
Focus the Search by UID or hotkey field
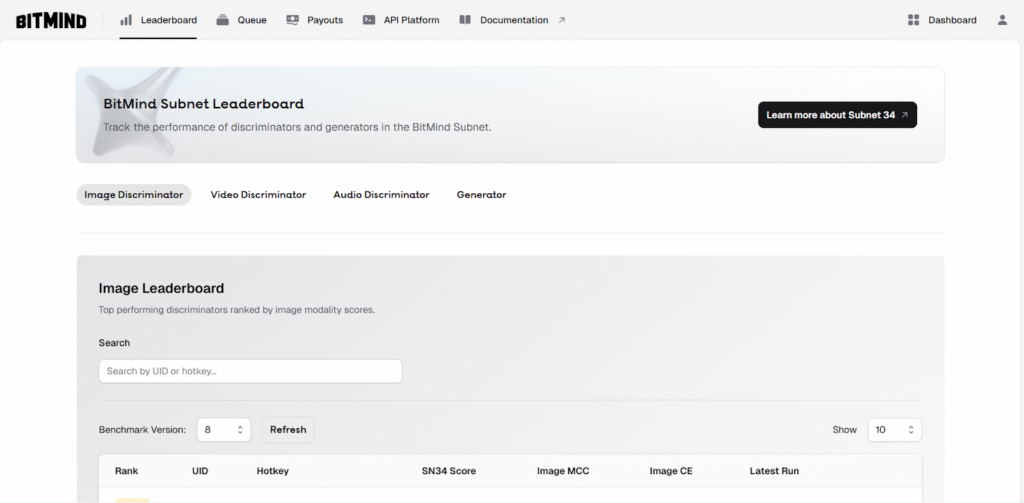250,371
